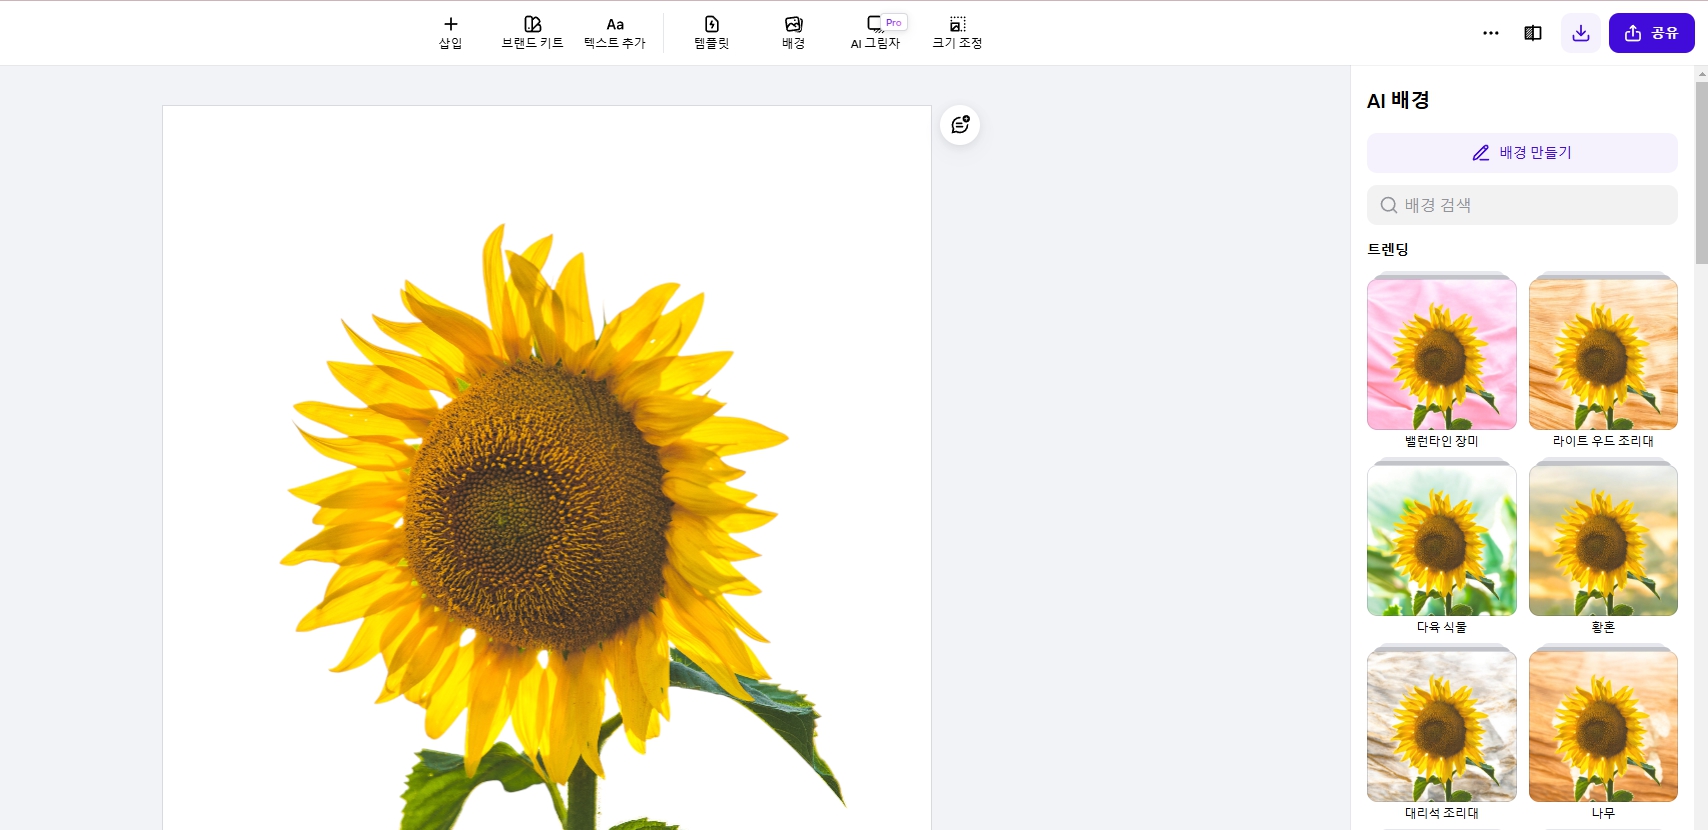Click the feedback chat icon beside canvas
Viewport: 1708px width, 830px height.
(960, 125)
